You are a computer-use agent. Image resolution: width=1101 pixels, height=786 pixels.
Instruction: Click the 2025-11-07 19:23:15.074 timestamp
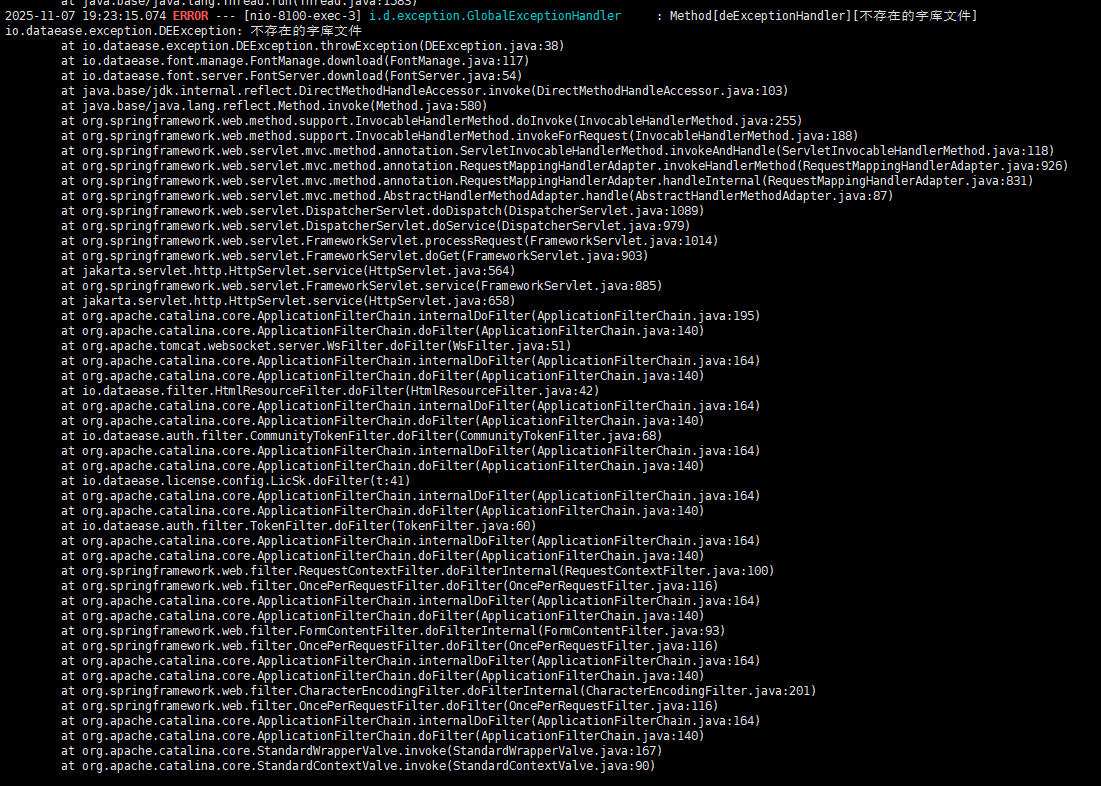[86, 16]
